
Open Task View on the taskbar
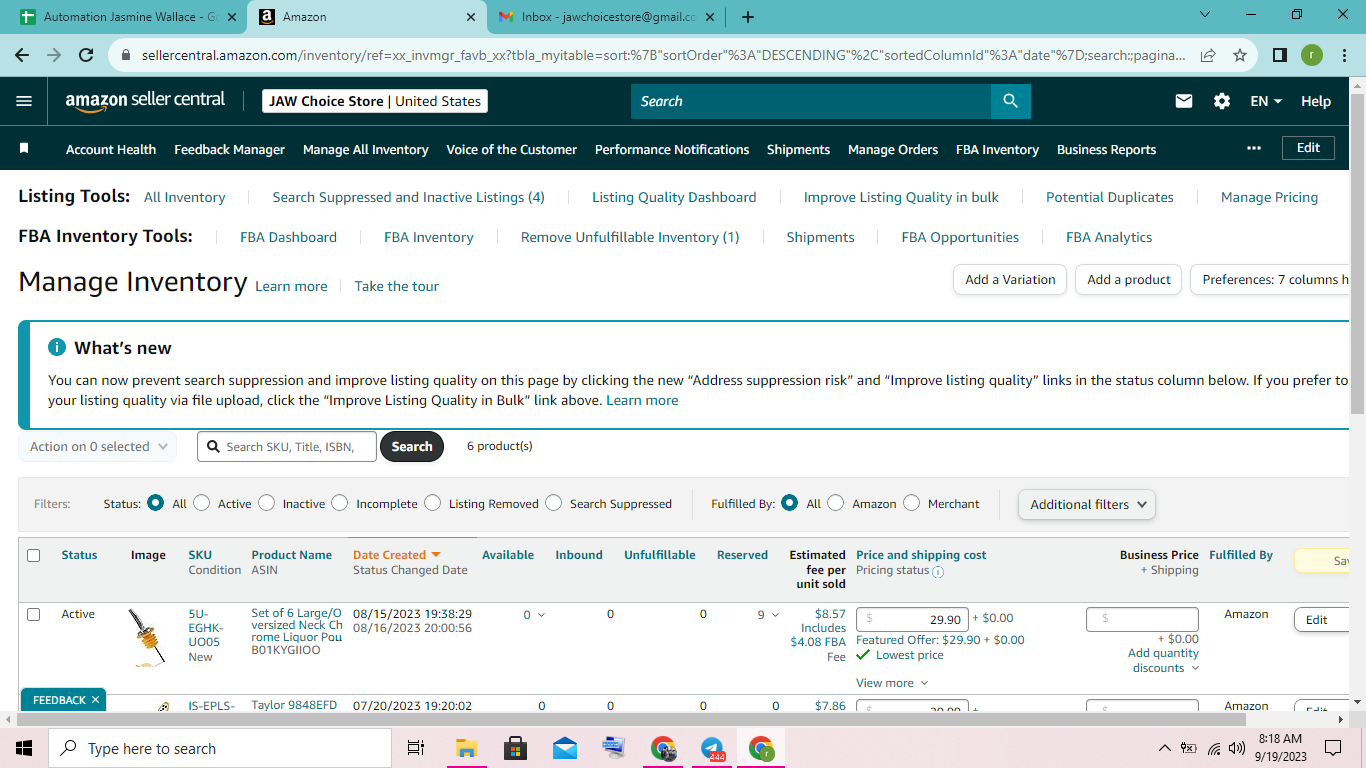(416, 748)
